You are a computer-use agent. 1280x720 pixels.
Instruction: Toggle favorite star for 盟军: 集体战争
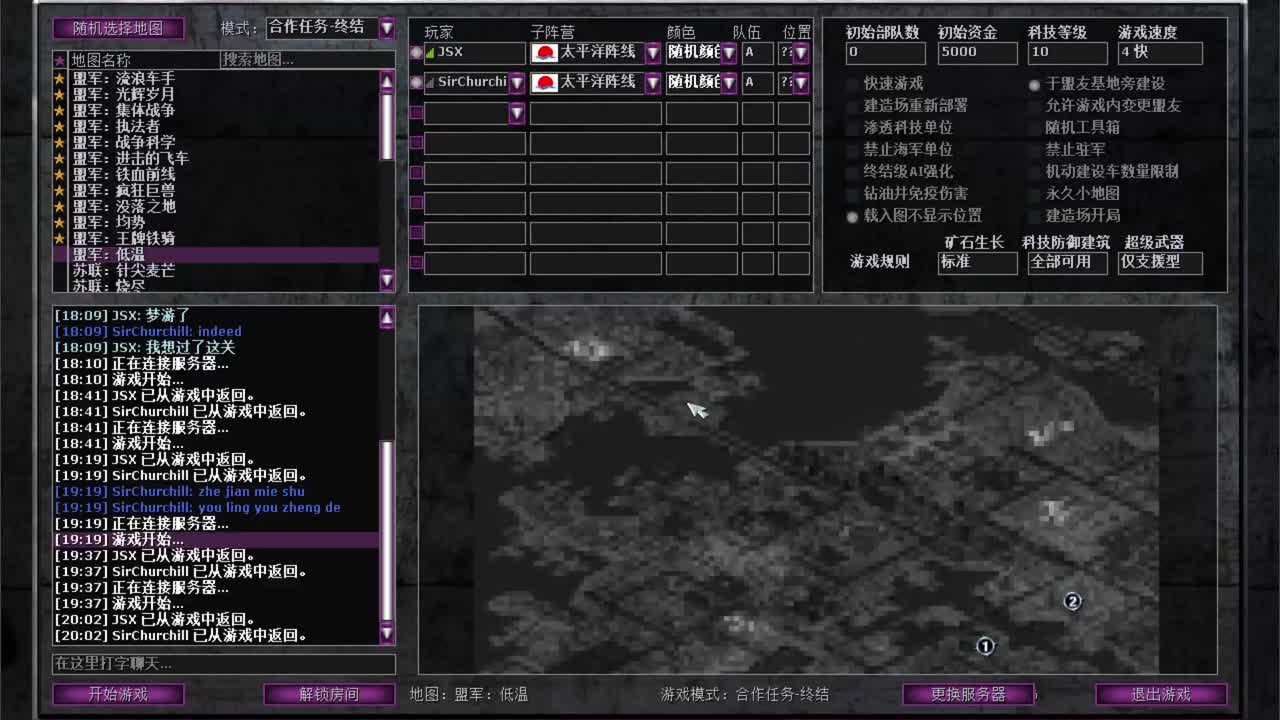pyautogui.click(x=60, y=110)
